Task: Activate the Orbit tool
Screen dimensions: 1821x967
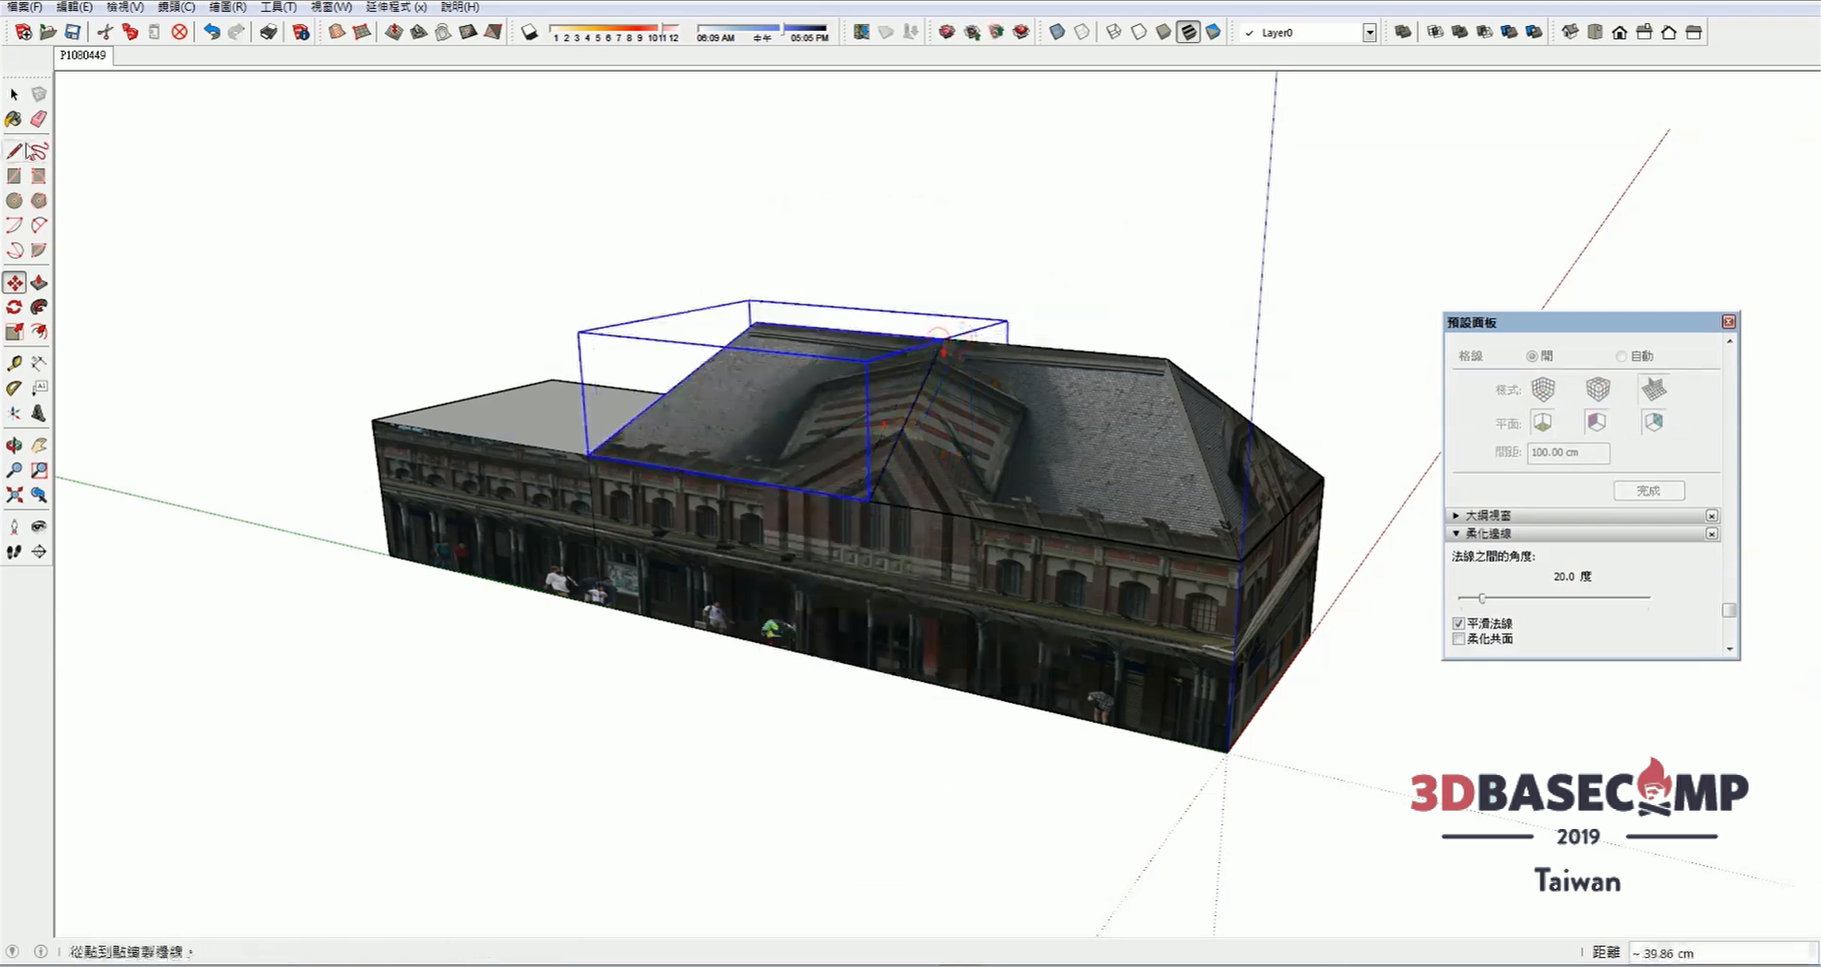Action: (14, 445)
